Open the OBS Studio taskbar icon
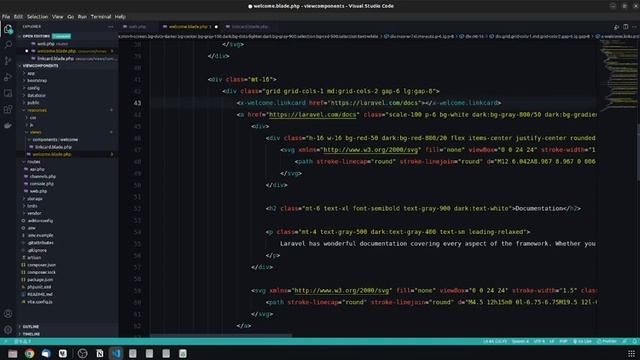Viewport: 640px width, 360px height. coord(82,353)
